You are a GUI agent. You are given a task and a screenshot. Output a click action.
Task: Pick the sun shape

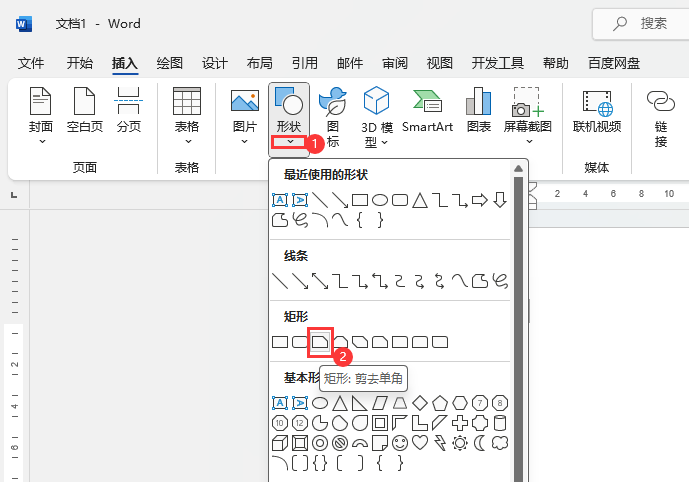[460, 443]
